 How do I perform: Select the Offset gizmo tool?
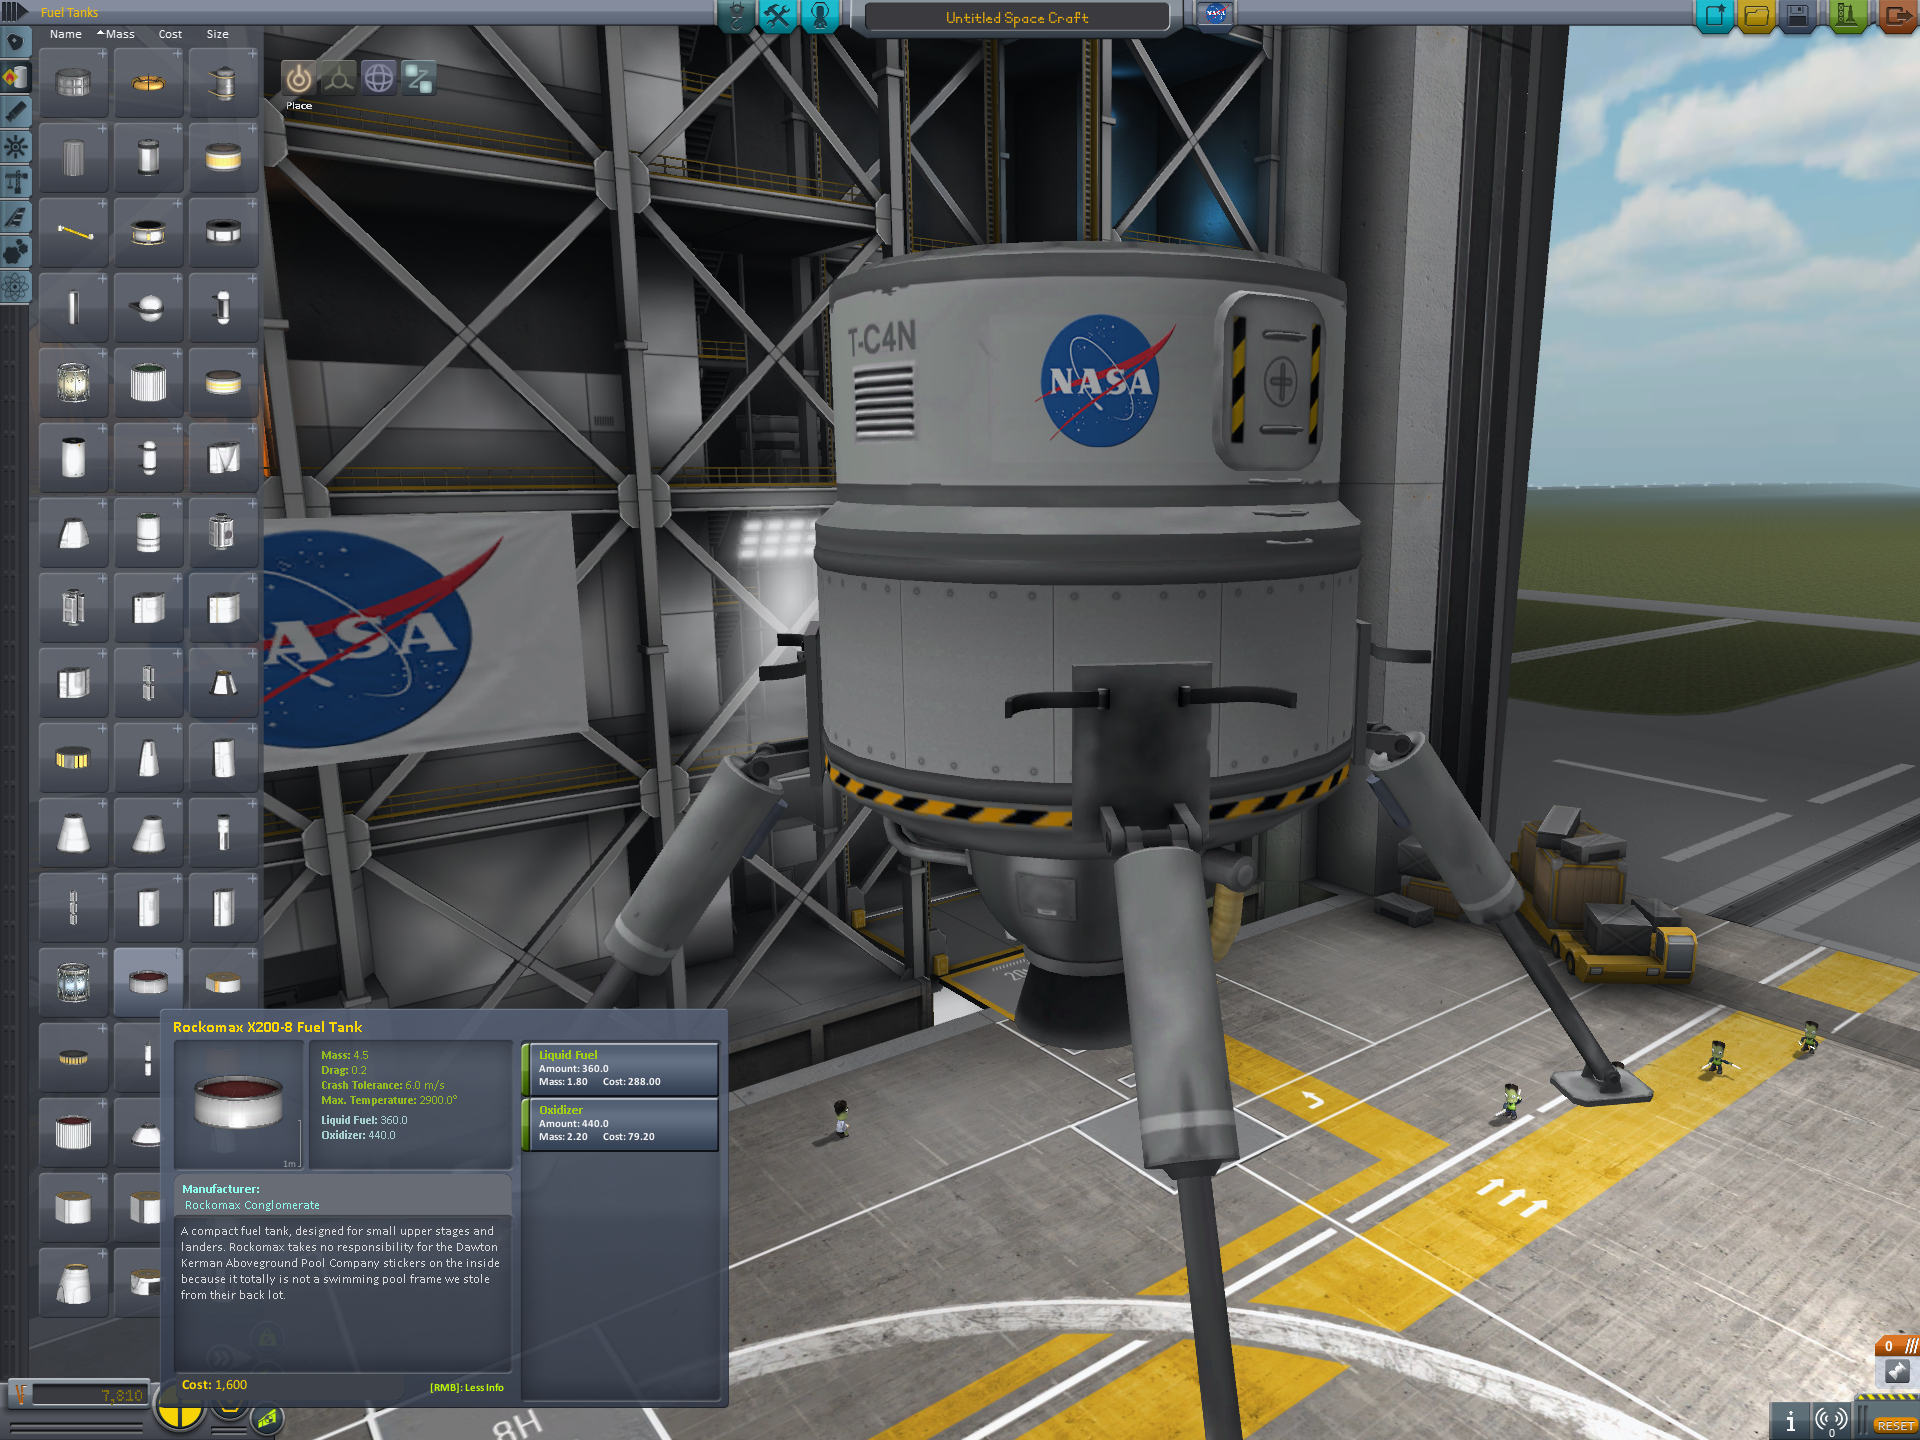click(x=338, y=78)
